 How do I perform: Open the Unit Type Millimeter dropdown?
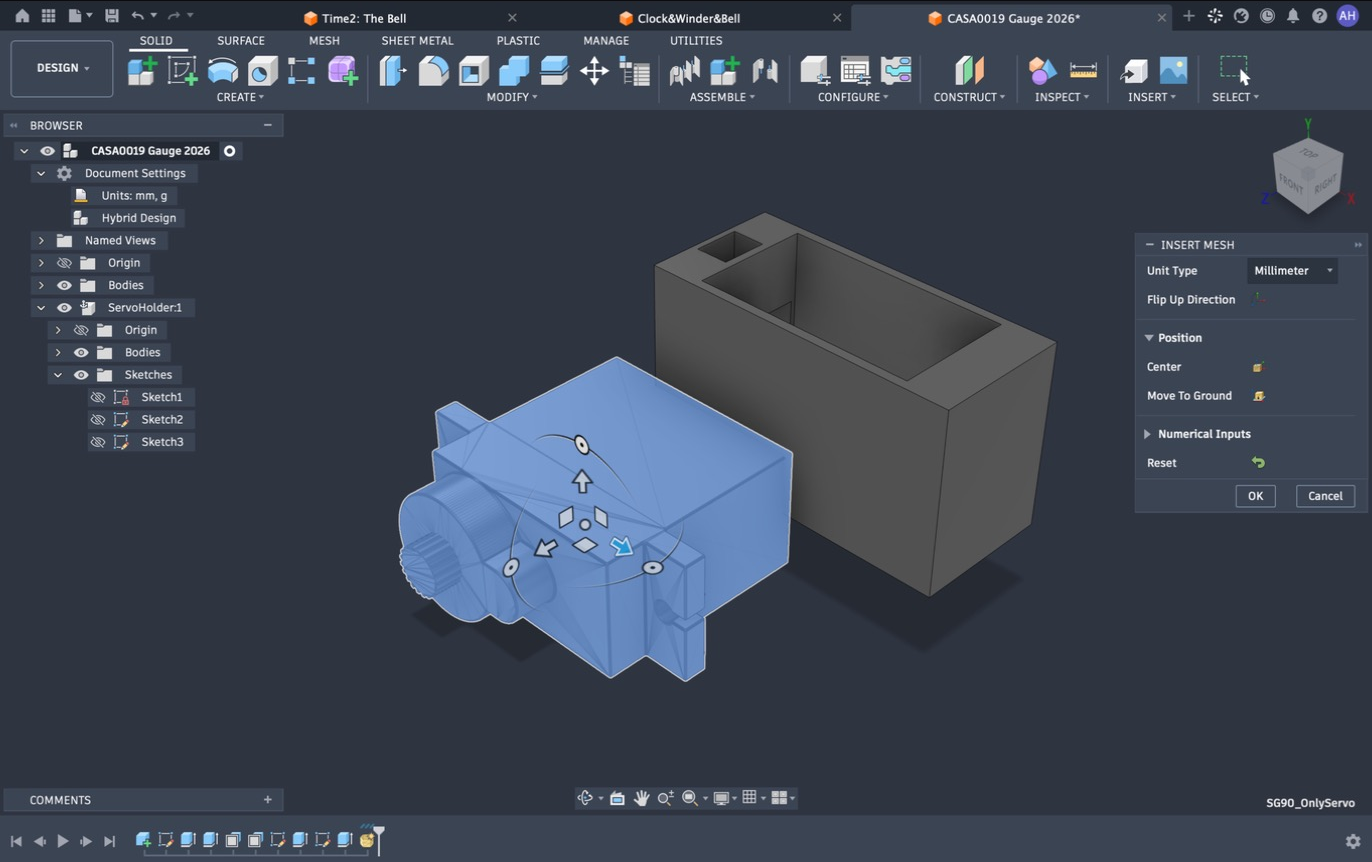(x=1292, y=271)
